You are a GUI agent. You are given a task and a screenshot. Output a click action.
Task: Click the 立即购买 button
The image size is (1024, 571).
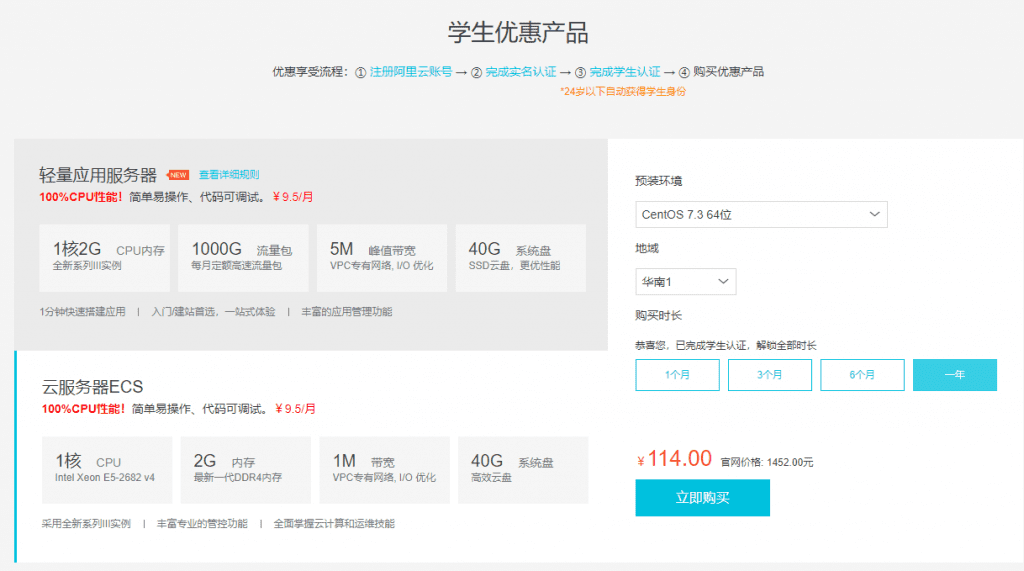click(702, 498)
